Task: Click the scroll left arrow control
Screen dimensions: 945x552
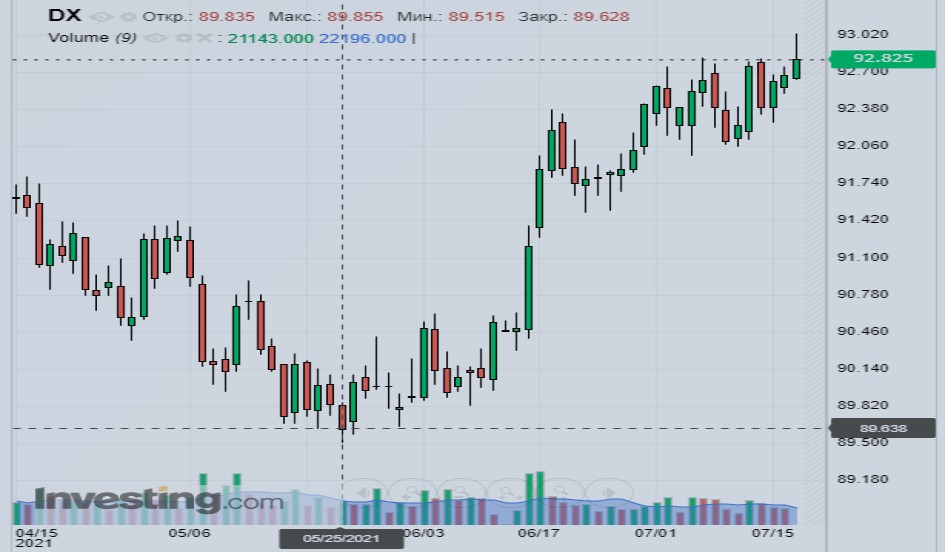Action: point(364,493)
